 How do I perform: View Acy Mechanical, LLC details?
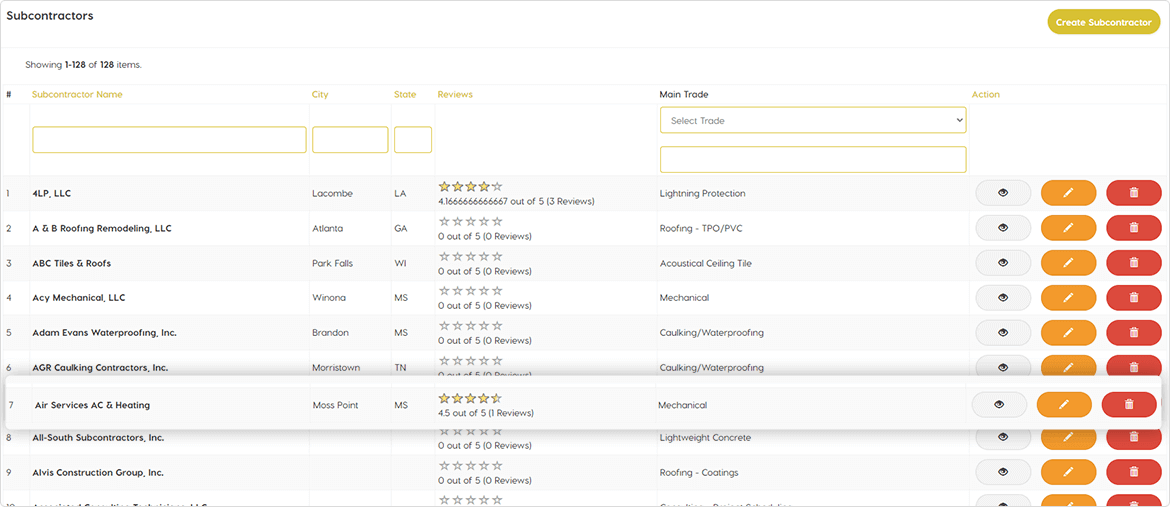[1003, 297]
